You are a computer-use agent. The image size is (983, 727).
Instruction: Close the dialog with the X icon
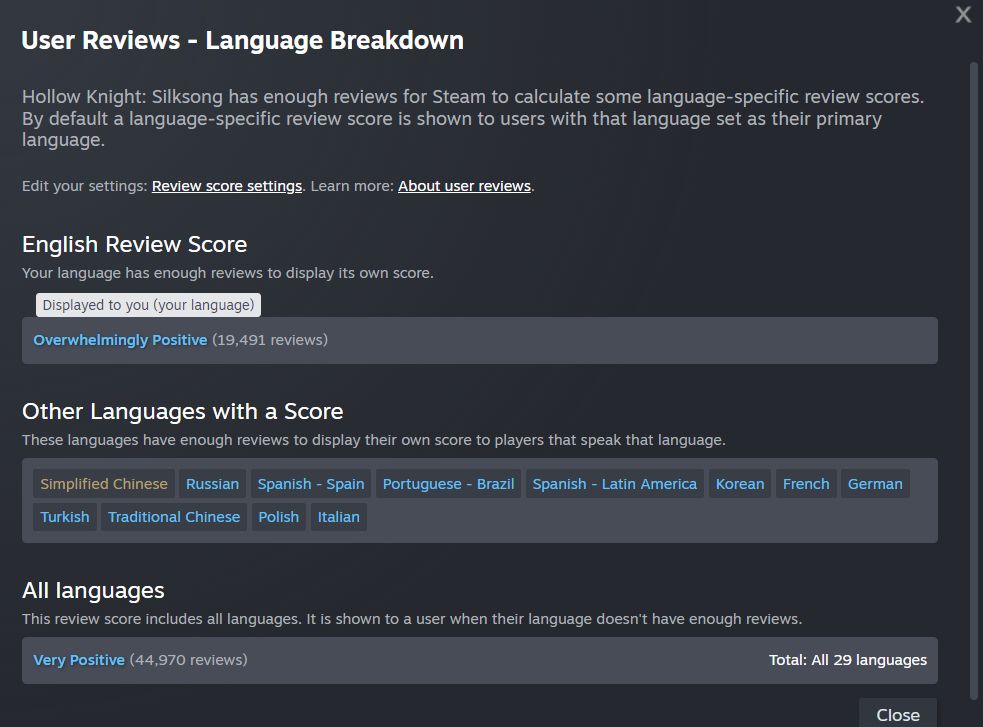(963, 14)
